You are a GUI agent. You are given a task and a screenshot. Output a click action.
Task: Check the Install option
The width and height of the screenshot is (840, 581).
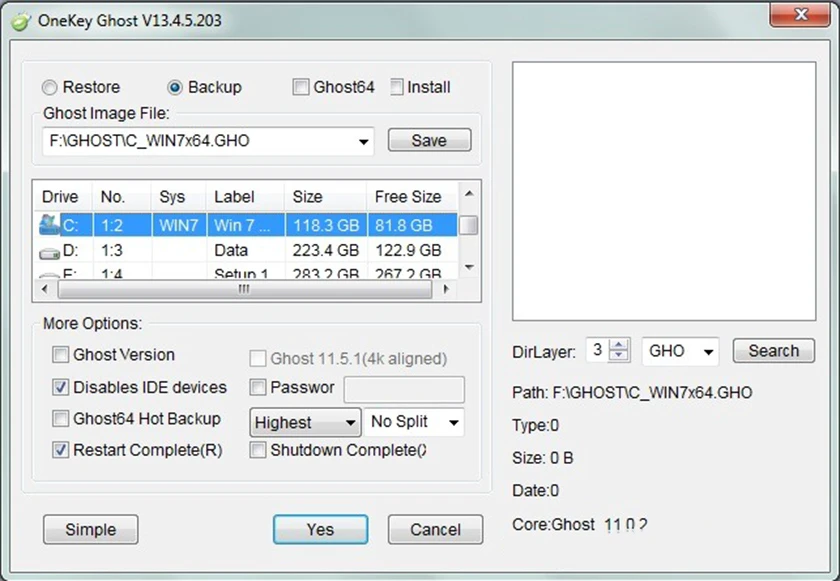tap(397, 87)
